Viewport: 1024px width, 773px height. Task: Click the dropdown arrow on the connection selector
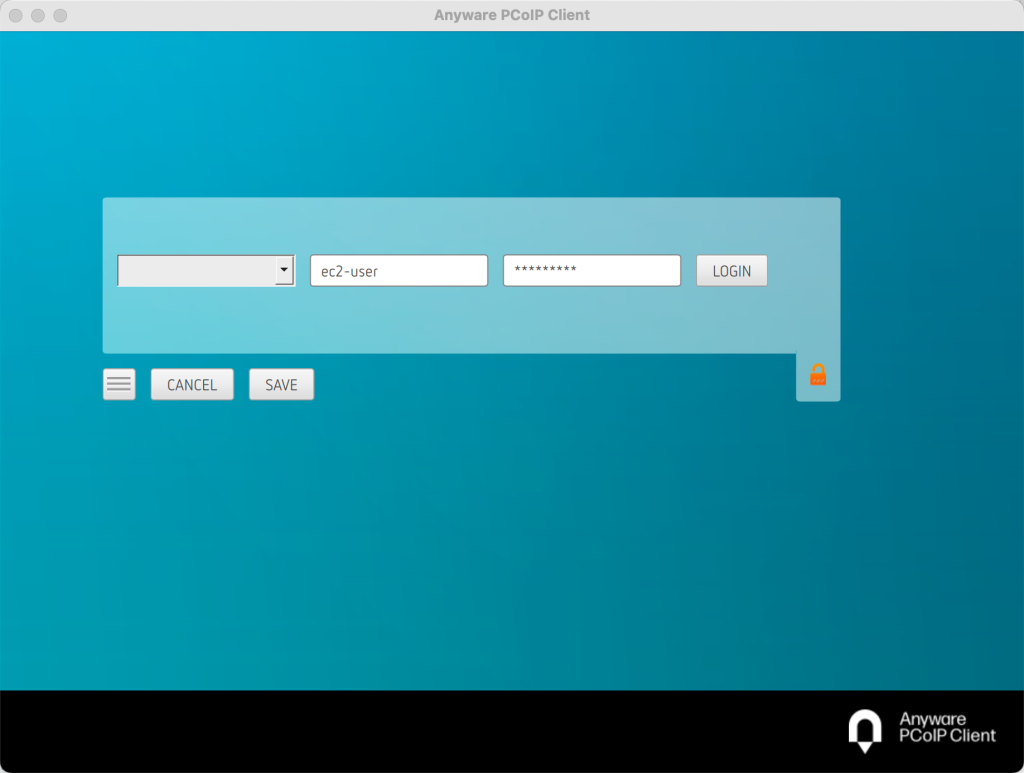tap(283, 270)
